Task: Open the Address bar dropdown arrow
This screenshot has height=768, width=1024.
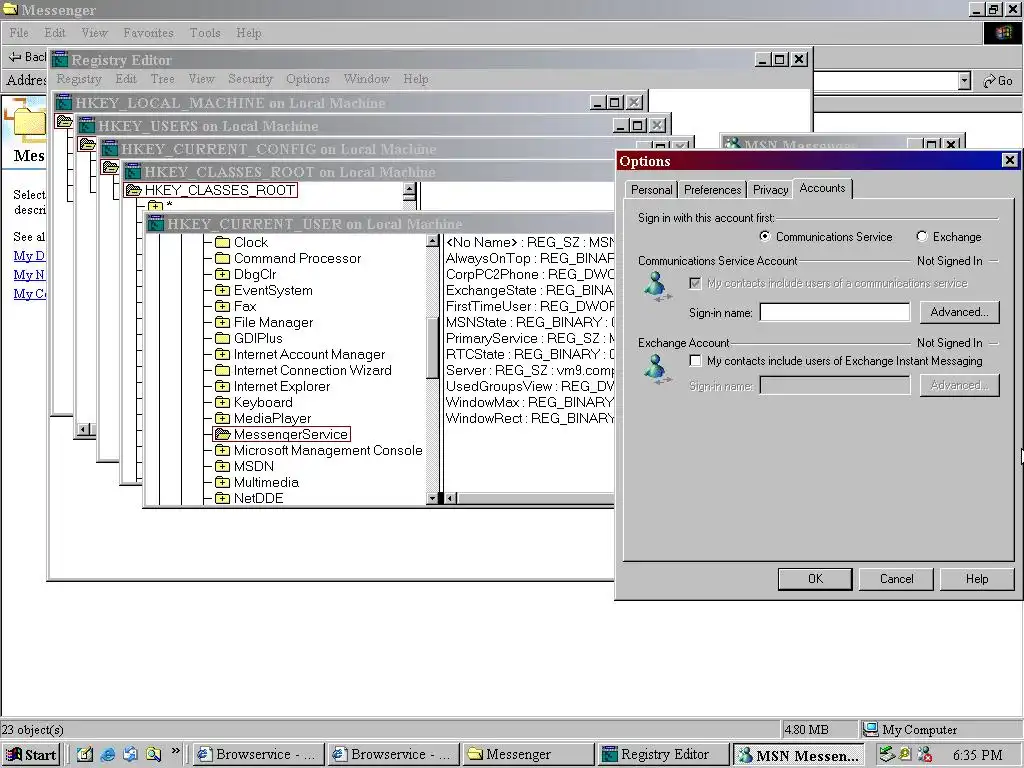Action: (965, 81)
